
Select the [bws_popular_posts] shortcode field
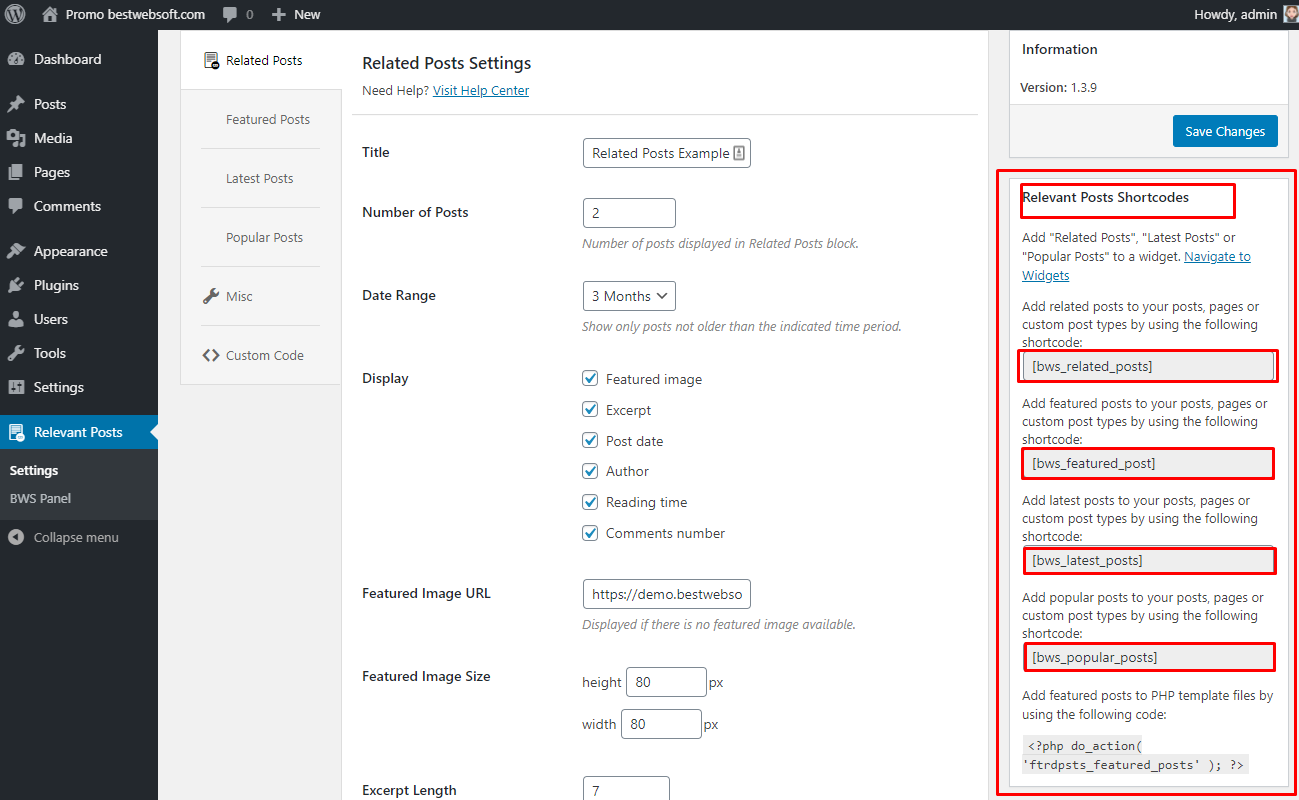[x=1148, y=657]
